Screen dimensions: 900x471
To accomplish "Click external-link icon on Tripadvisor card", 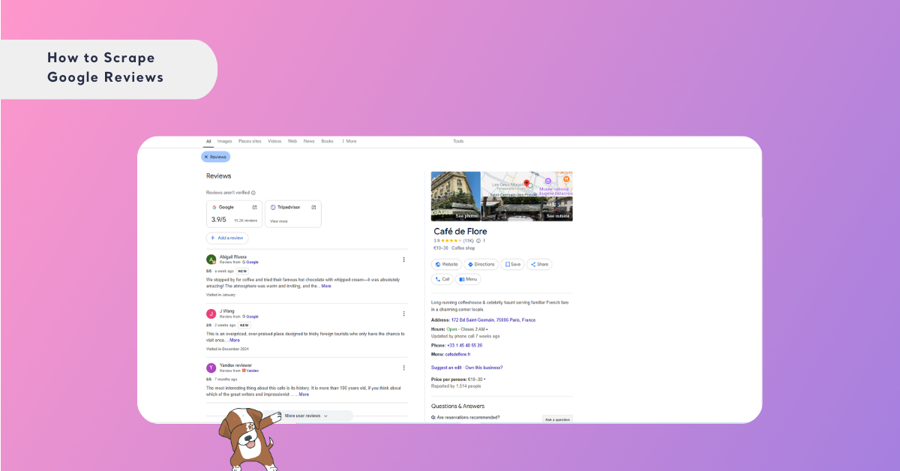I will pos(313,207).
